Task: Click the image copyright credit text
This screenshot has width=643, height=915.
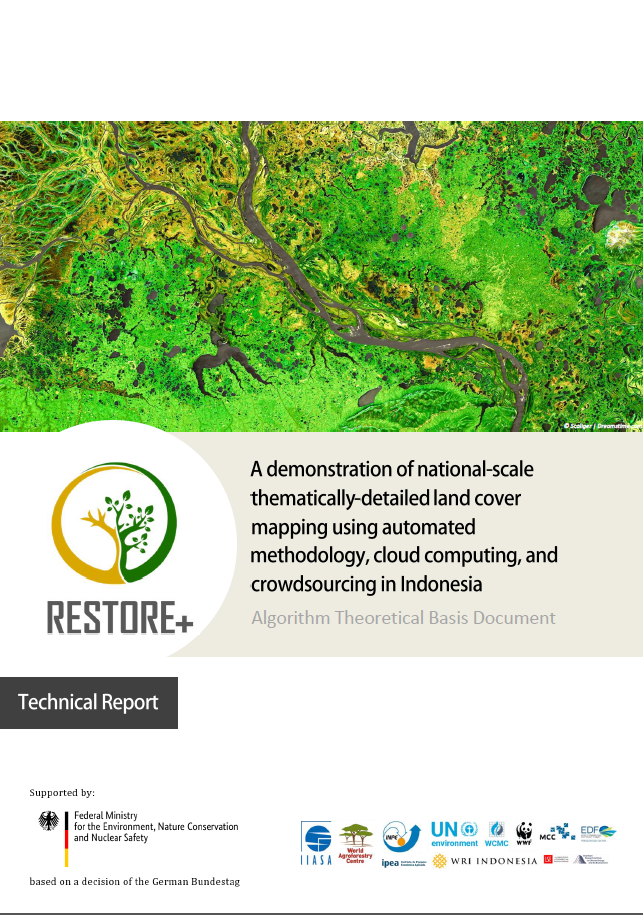Action: click(599, 425)
